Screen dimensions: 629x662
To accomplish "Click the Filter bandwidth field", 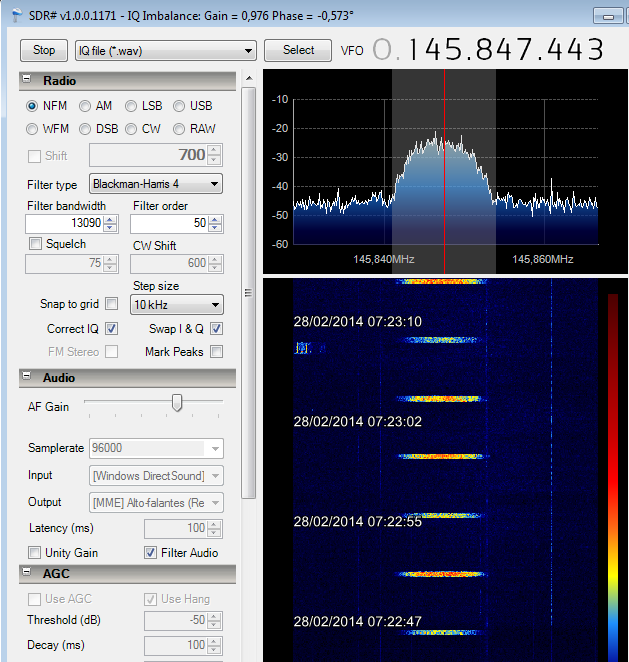I will 65,223.
